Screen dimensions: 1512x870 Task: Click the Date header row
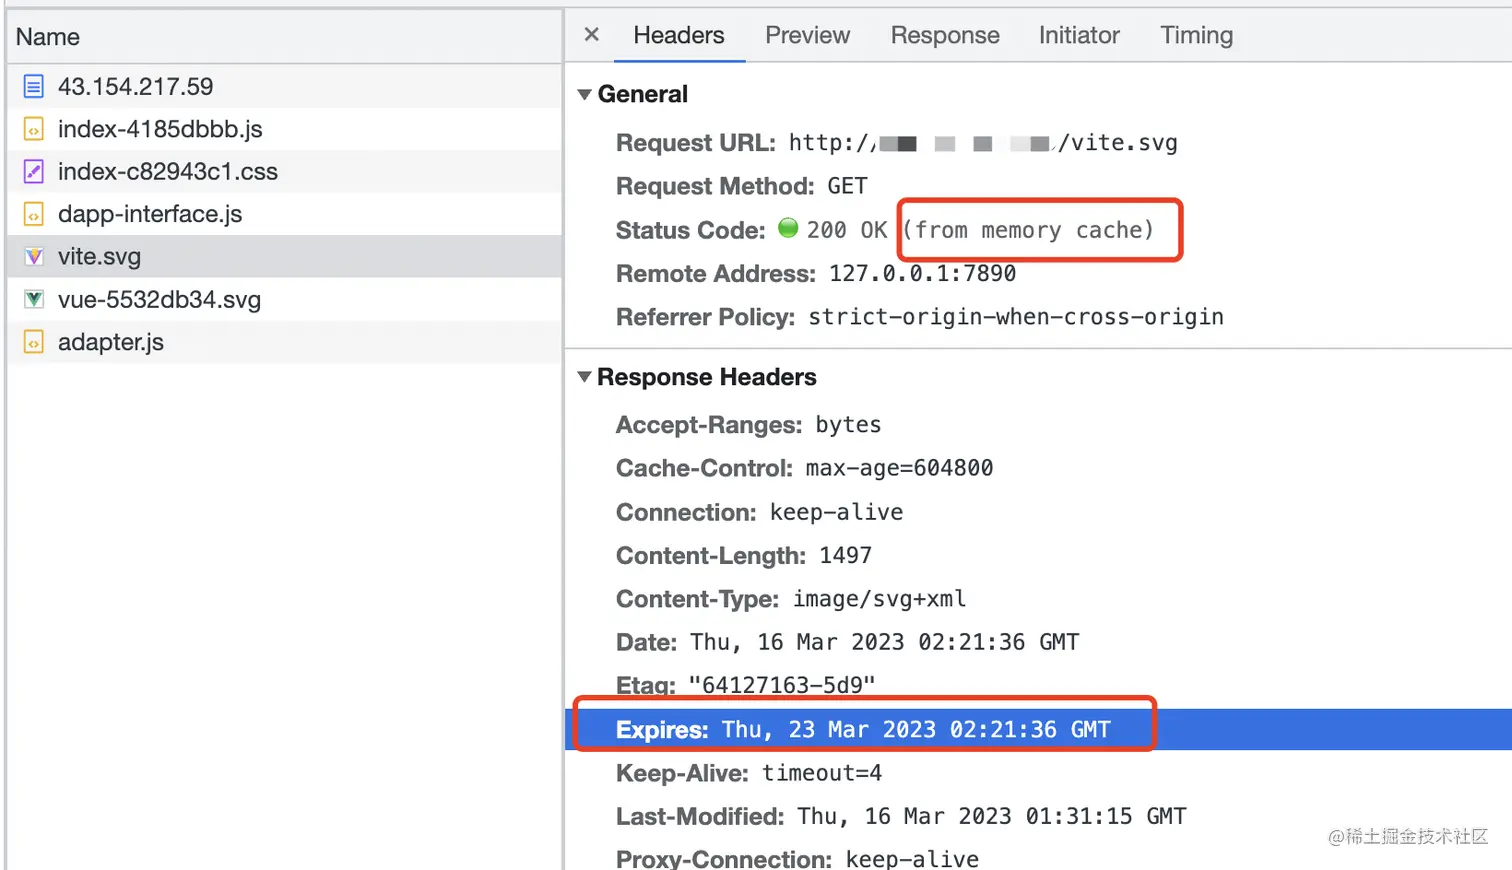[1038, 642]
